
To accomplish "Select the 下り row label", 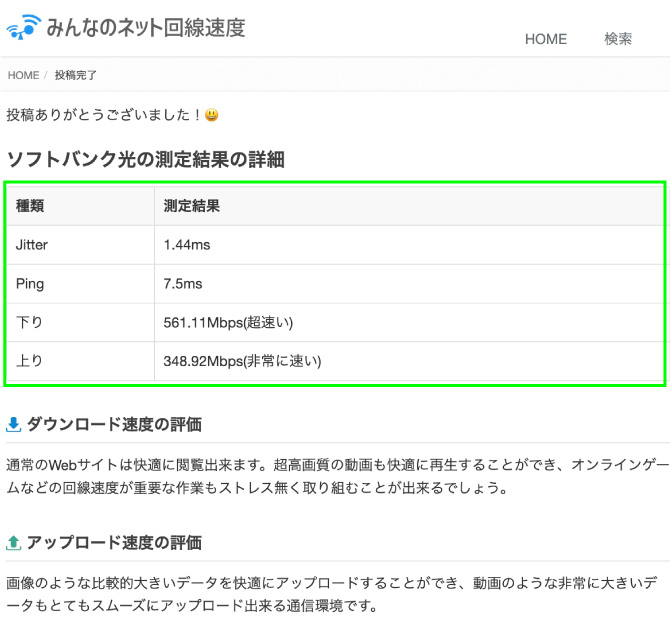I will tap(29, 322).
